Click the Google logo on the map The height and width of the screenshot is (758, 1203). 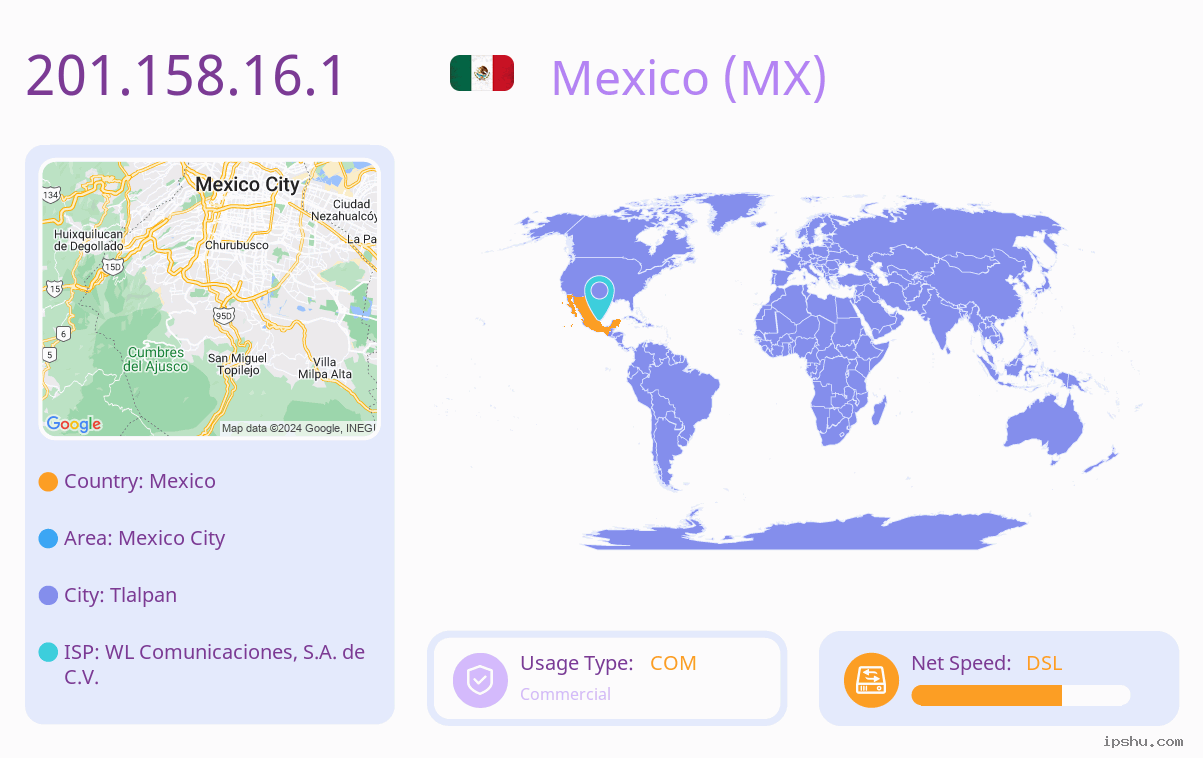coord(74,424)
